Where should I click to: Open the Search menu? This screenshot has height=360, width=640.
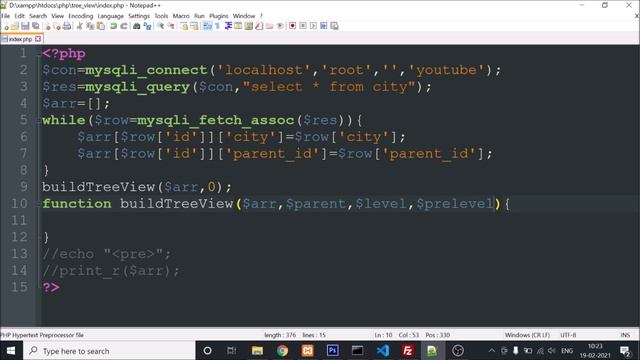click(x=38, y=16)
